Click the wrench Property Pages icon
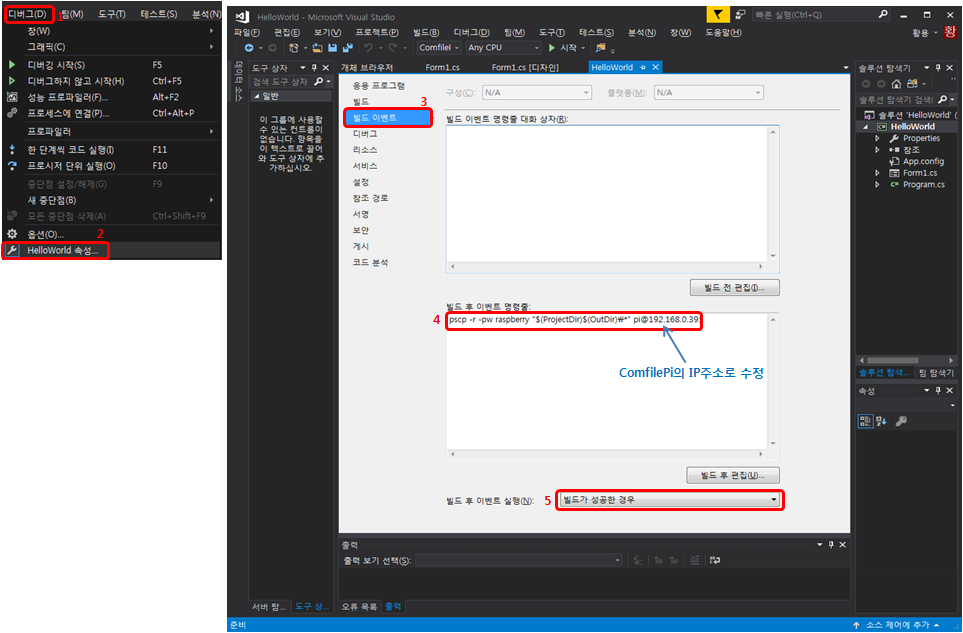The image size is (963, 633). point(902,421)
